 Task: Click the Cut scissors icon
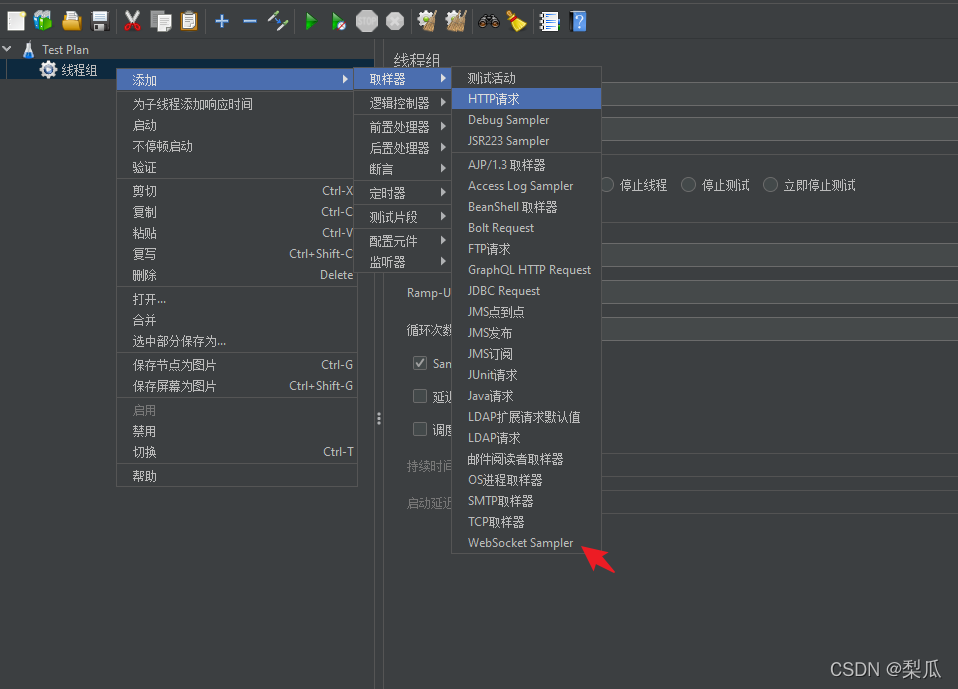[x=132, y=21]
